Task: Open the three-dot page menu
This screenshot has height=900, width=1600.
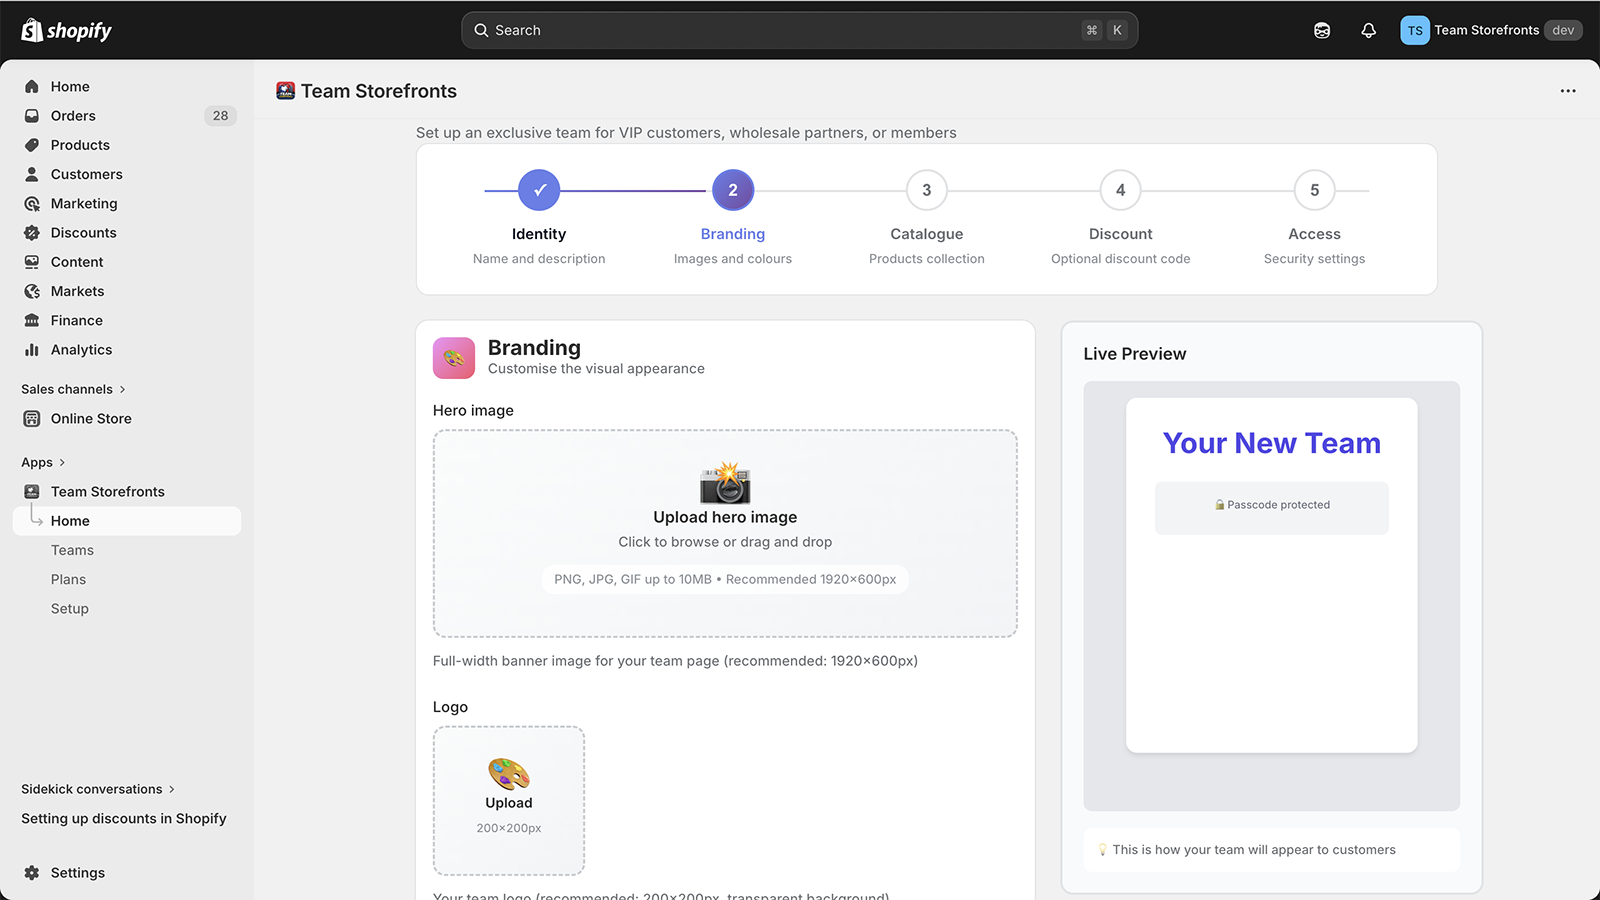Action: coord(1567,91)
